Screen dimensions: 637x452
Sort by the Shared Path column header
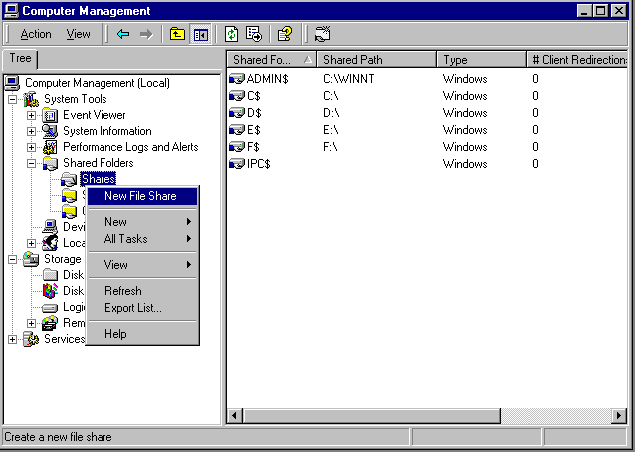pyautogui.click(x=377, y=60)
